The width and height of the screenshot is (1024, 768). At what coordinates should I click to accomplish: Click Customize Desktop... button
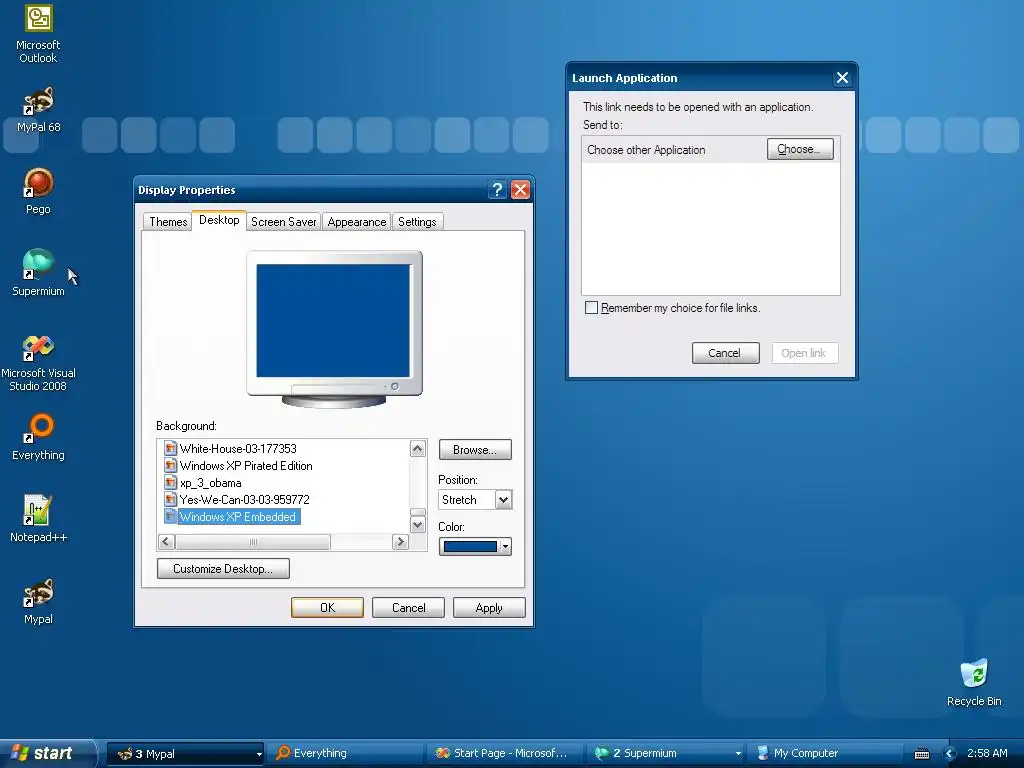tap(223, 569)
